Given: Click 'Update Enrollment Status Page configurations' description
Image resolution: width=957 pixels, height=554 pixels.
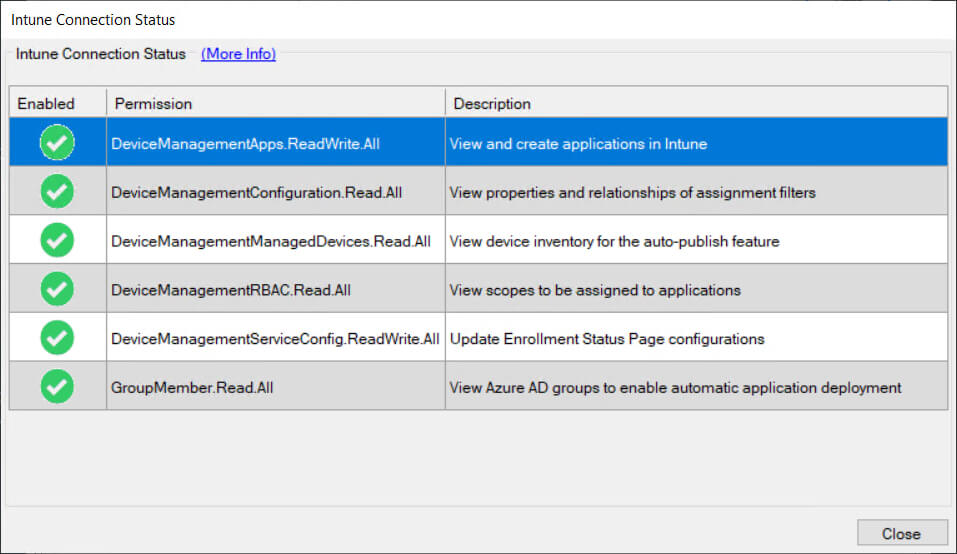Looking at the screenshot, I should pos(607,339).
